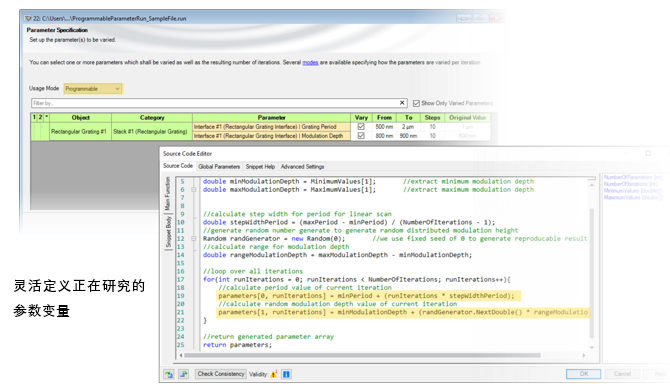Open the Usage Mode Programmable dropdown
Screen dimensions: 670x390
pos(93,88)
